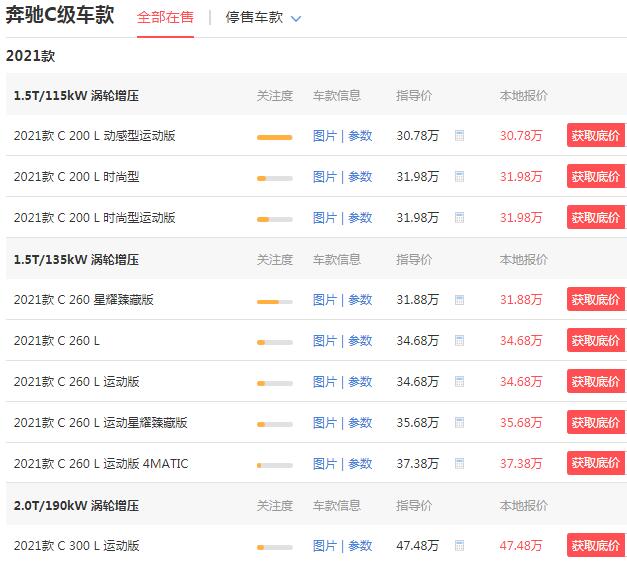627x564 pixels.
Task: Open price calculator for C 260 星耀臻藏版
Action: (x=459, y=300)
